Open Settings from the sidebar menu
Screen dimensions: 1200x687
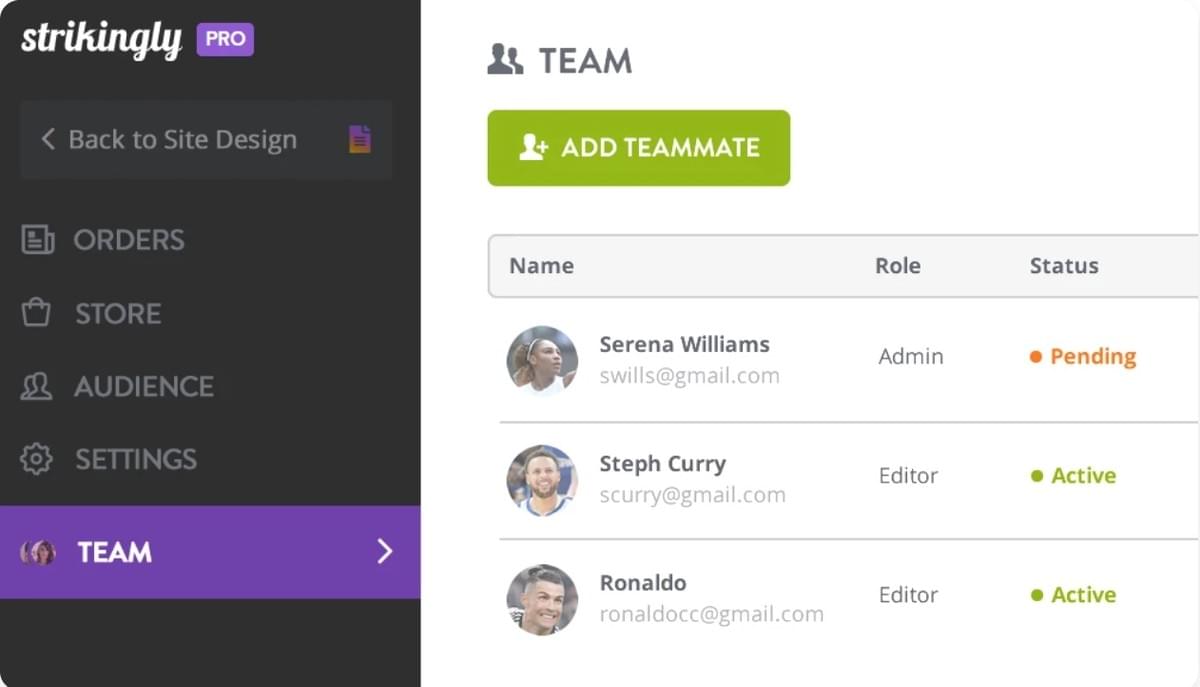coord(135,459)
